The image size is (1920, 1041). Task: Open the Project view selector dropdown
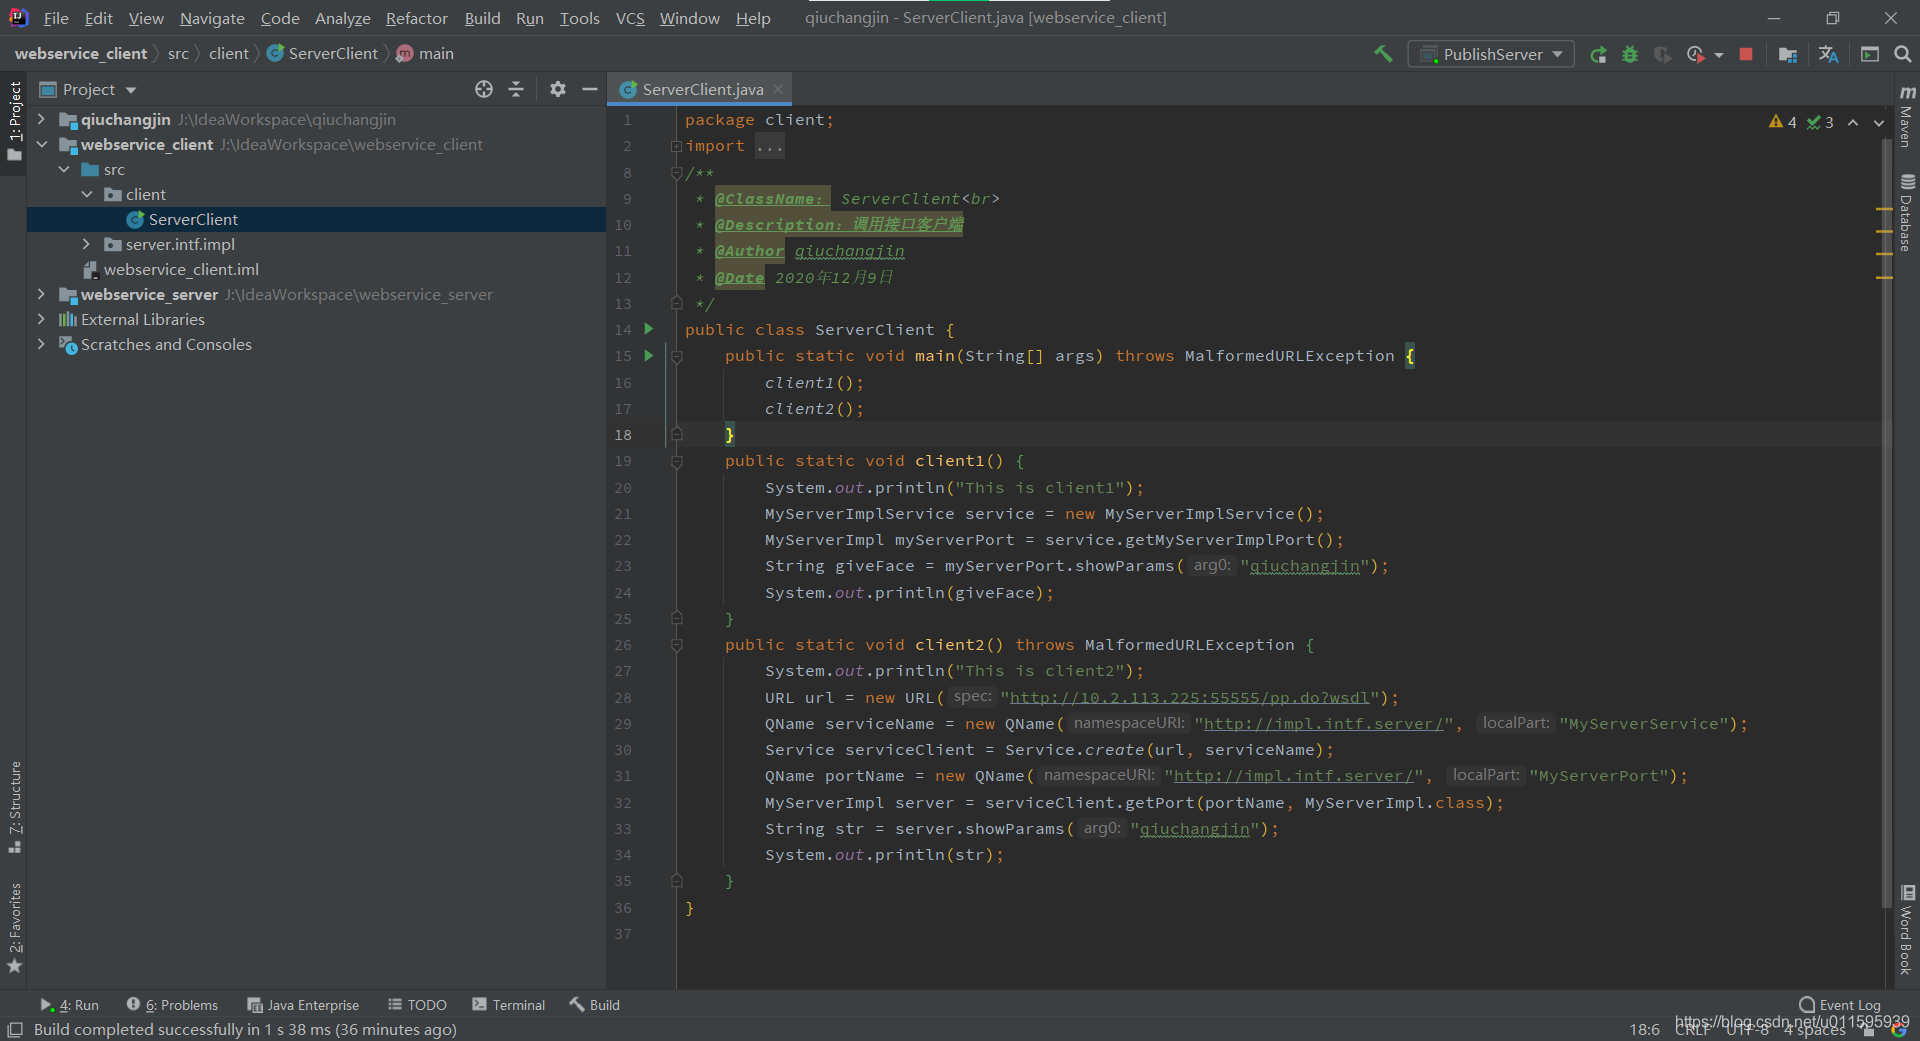tap(87, 89)
